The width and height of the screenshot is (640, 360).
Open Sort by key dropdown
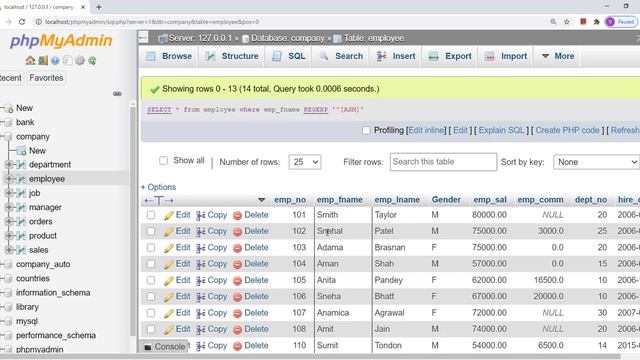tap(596, 162)
